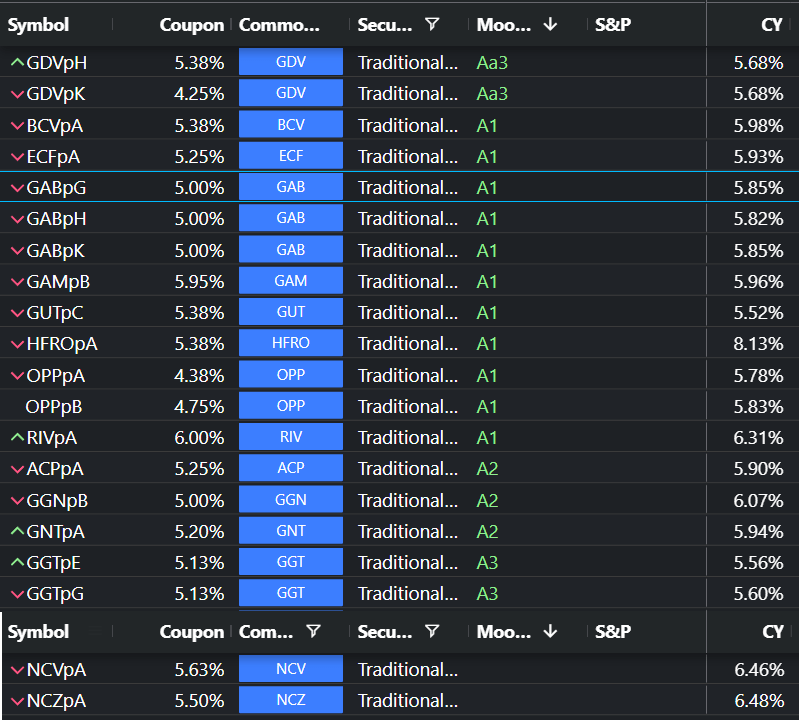Click the blue GNT common stock cell
The height and width of the screenshot is (720, 799).
coord(291,530)
